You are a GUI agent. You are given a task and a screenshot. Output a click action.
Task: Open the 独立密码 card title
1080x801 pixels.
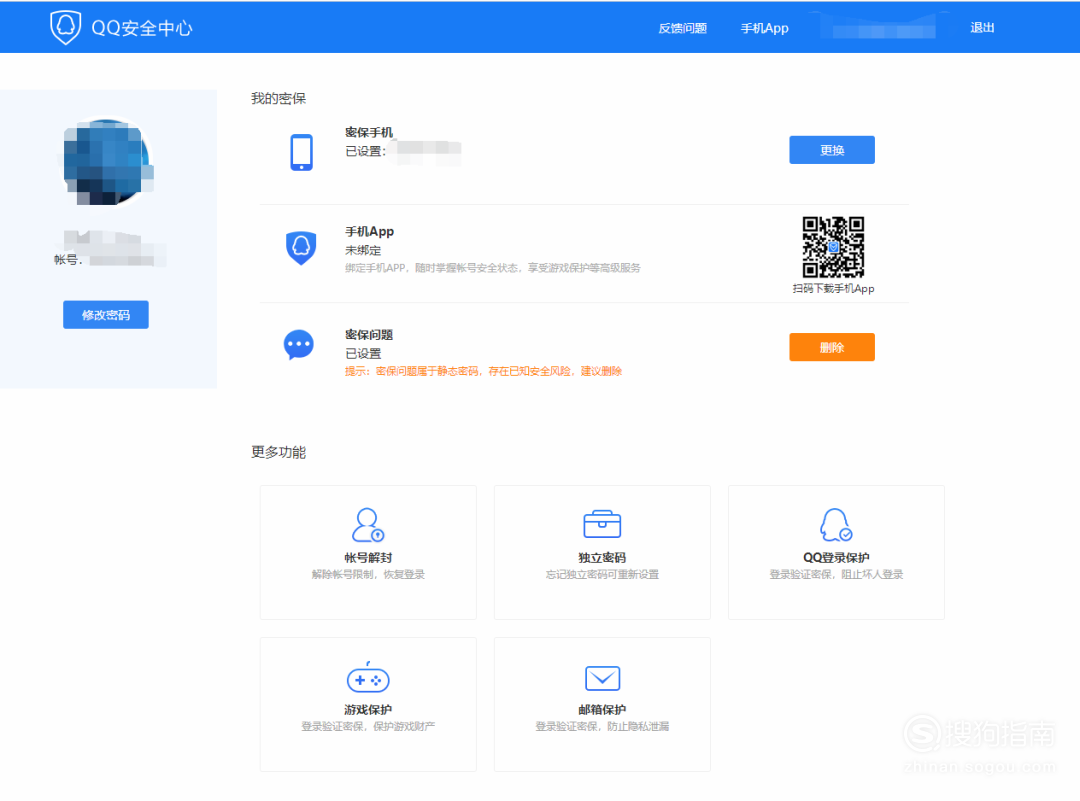coord(602,558)
